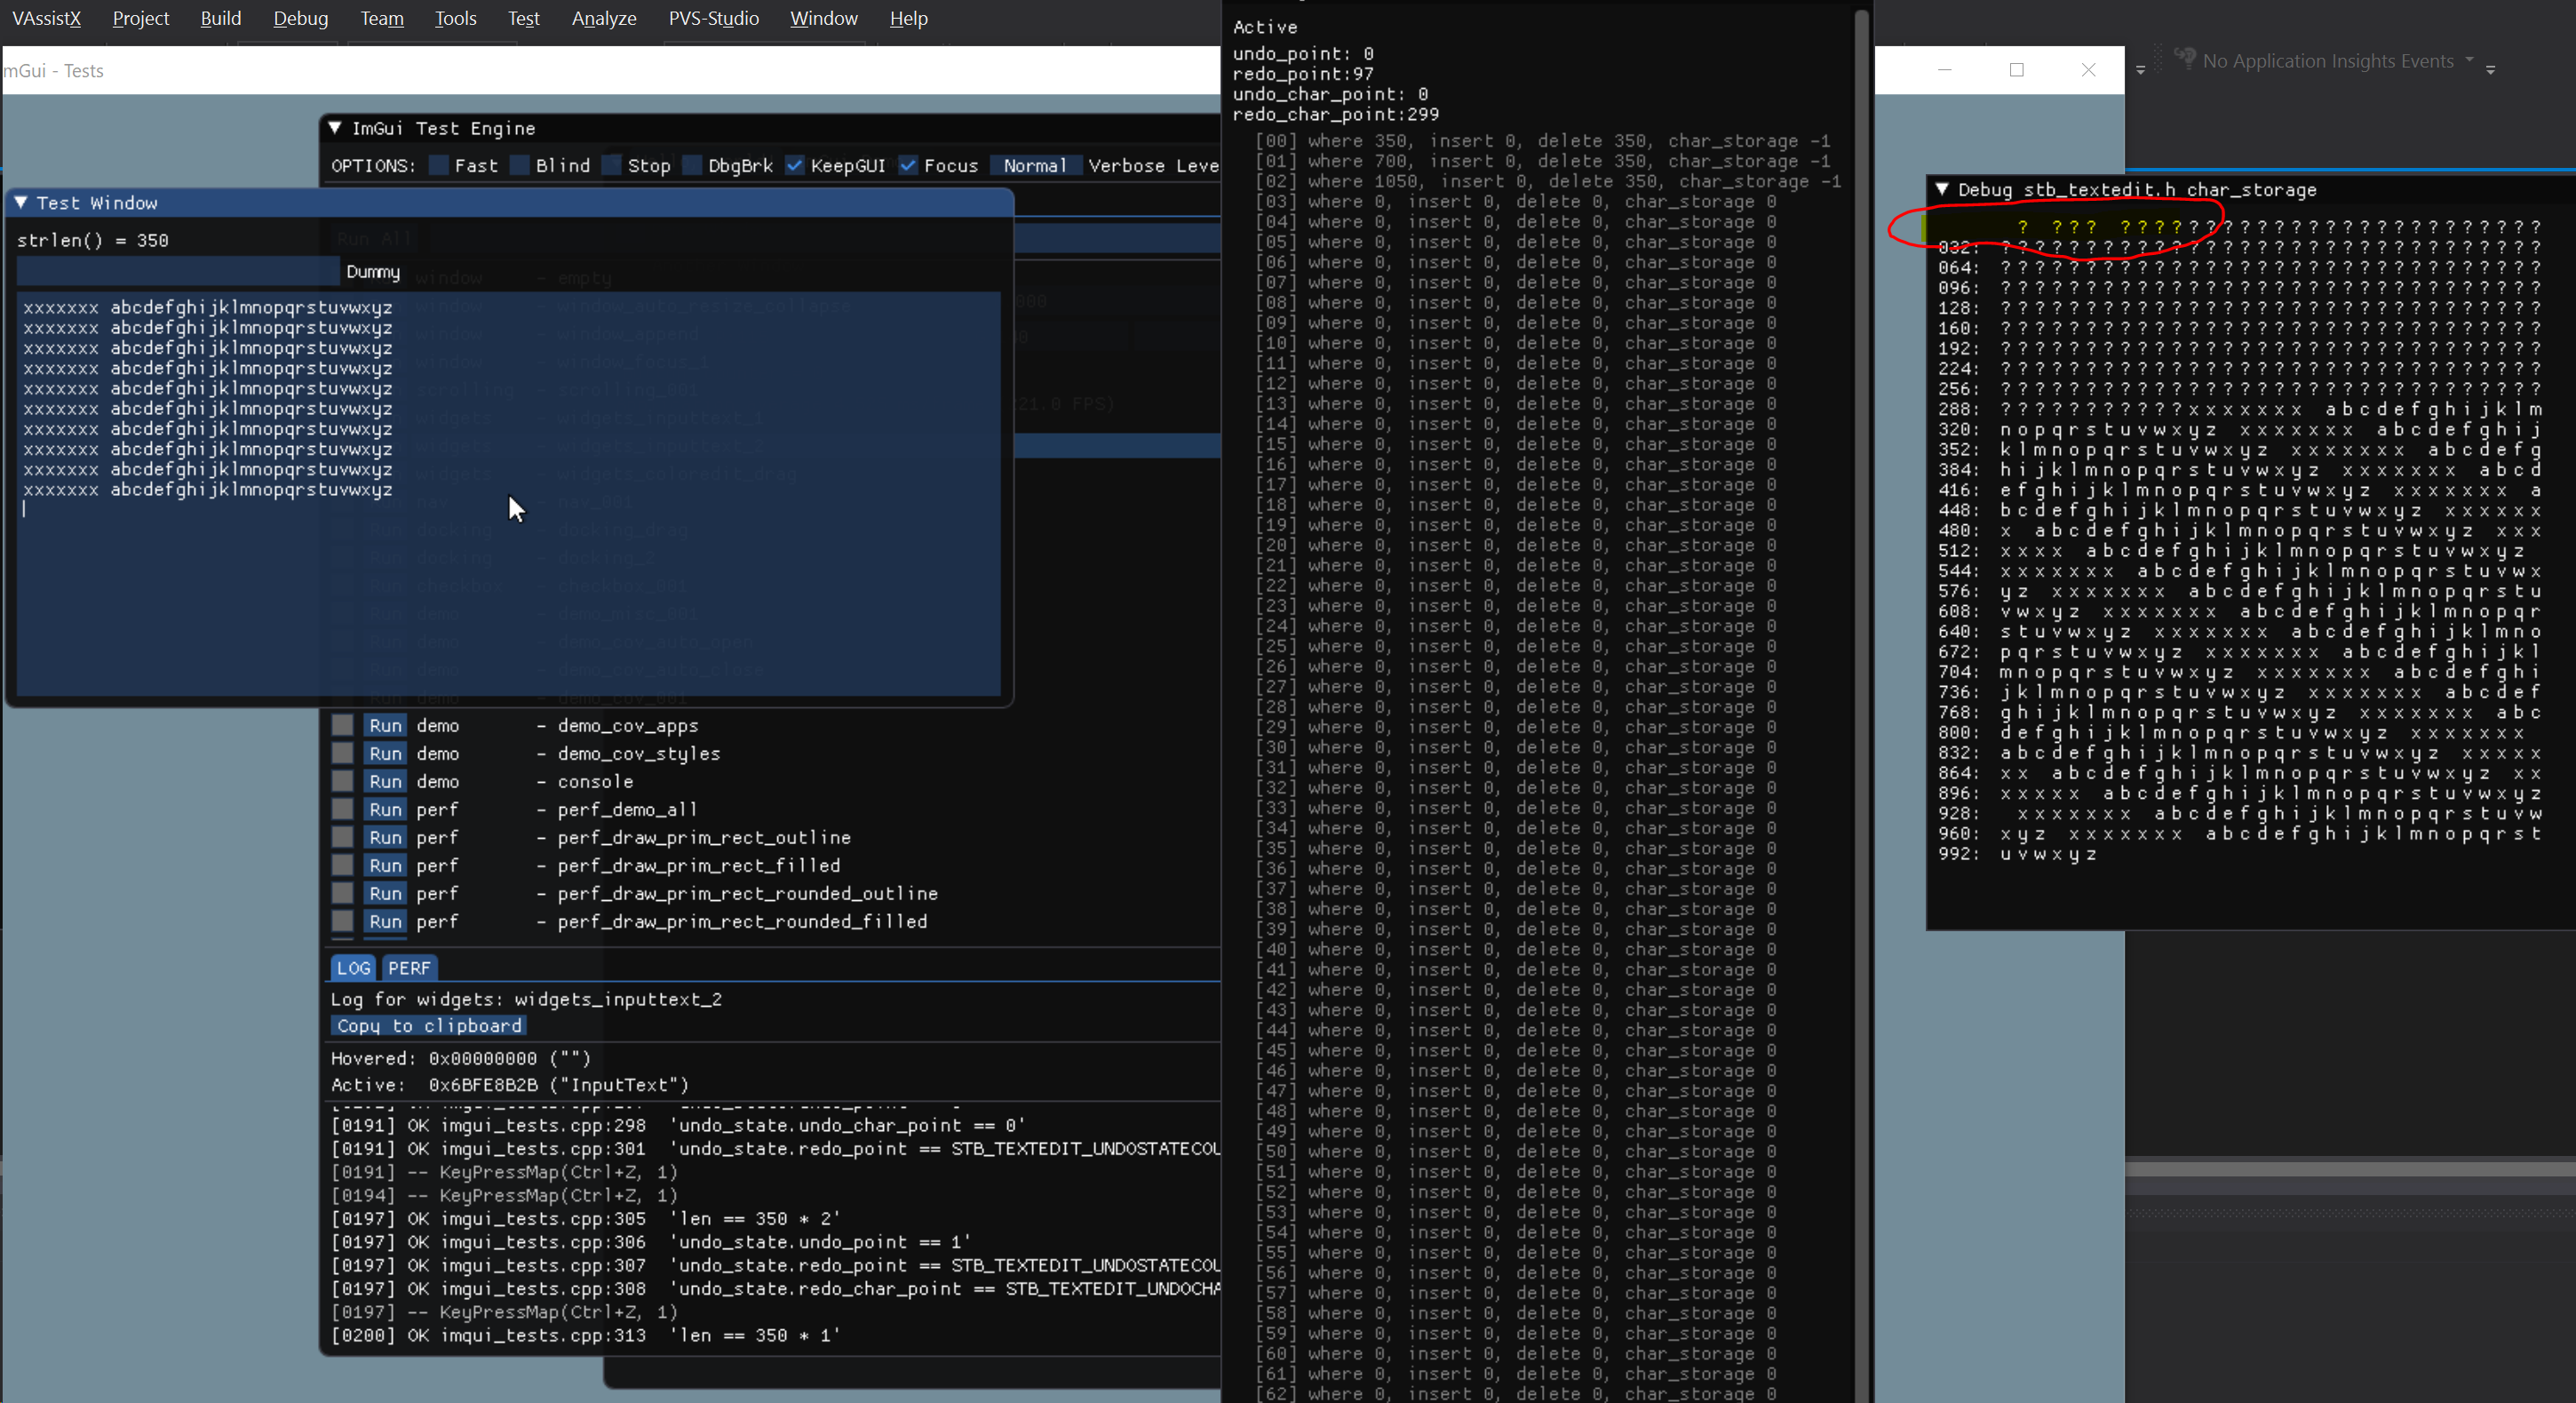Toggle the DbgBrk checkbox

point(693,165)
